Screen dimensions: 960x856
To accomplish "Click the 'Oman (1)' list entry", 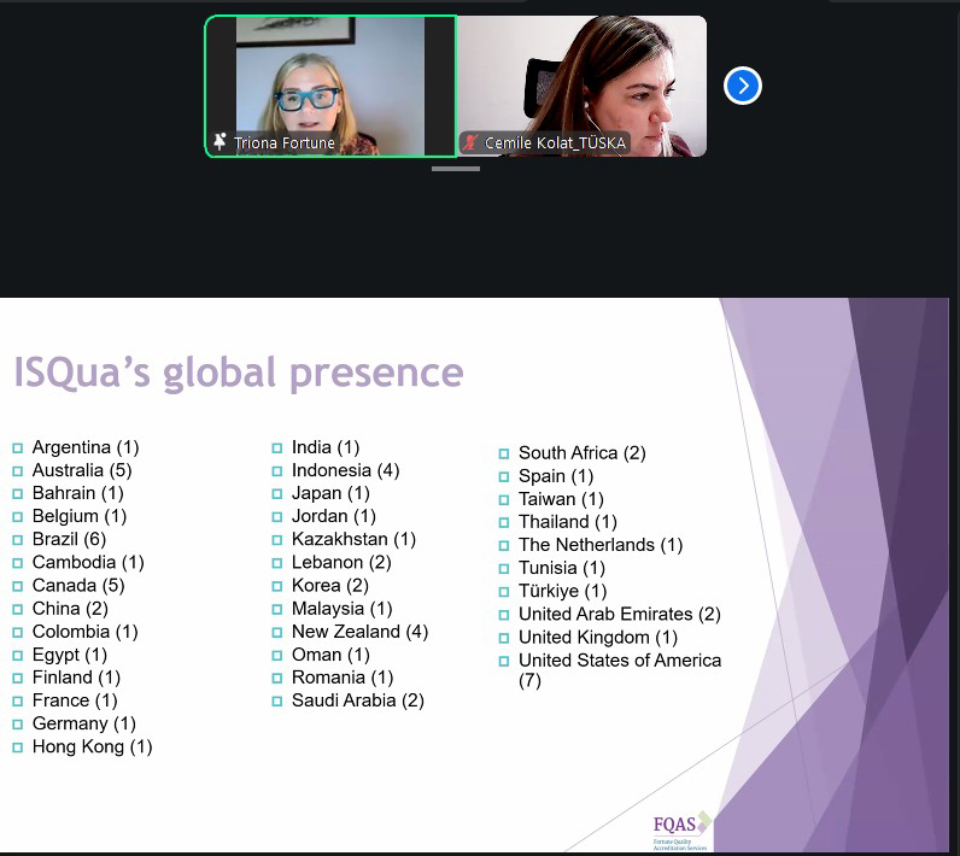I will click(331, 655).
